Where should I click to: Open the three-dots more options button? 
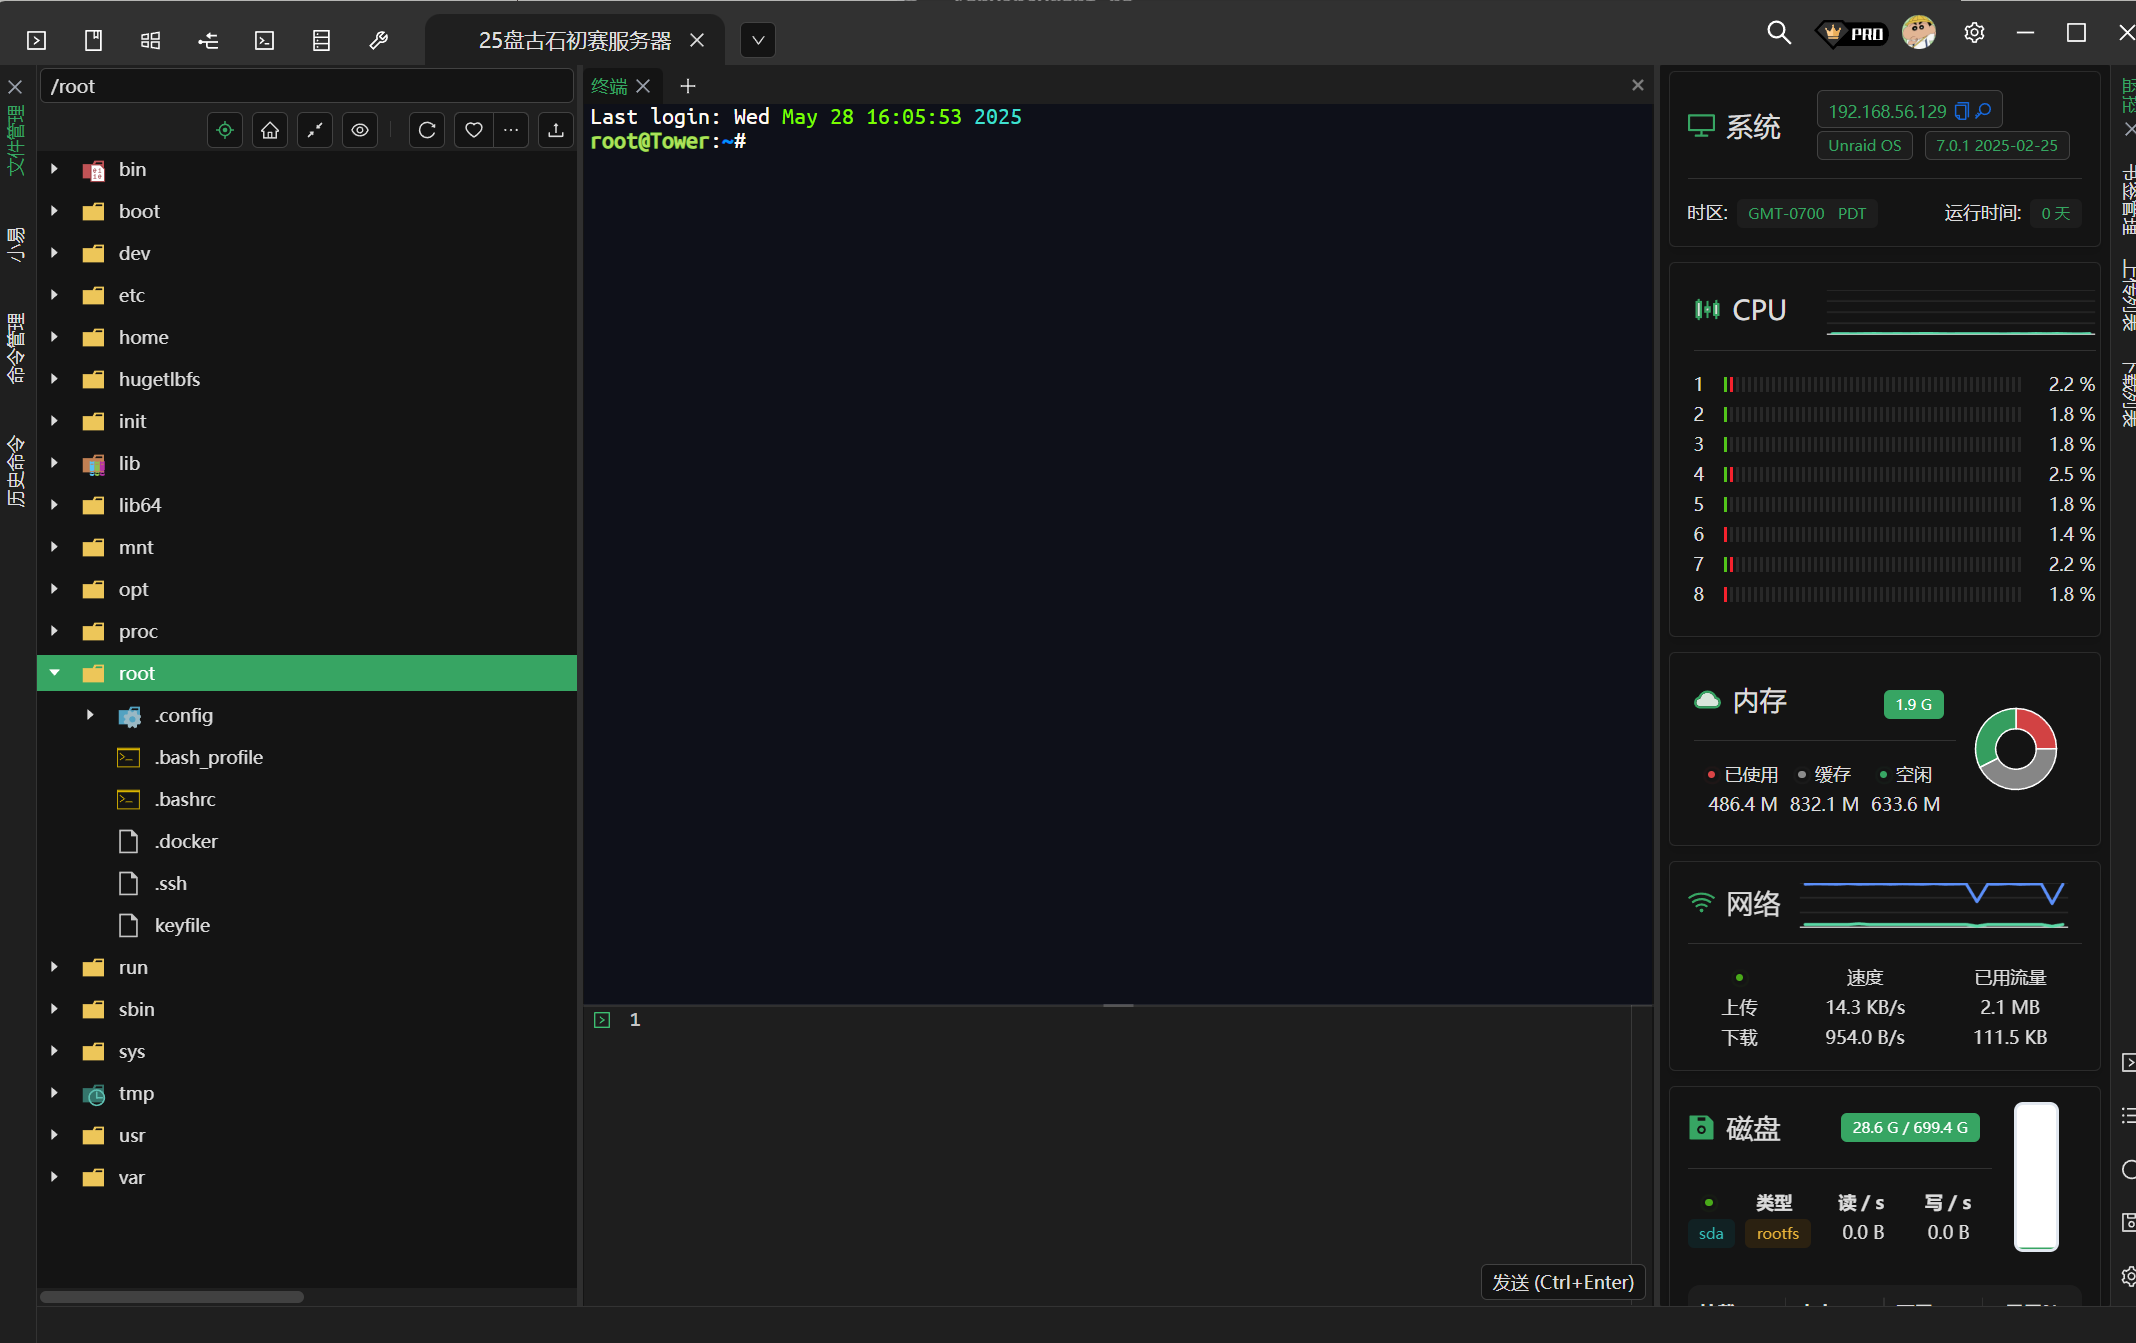(x=511, y=130)
